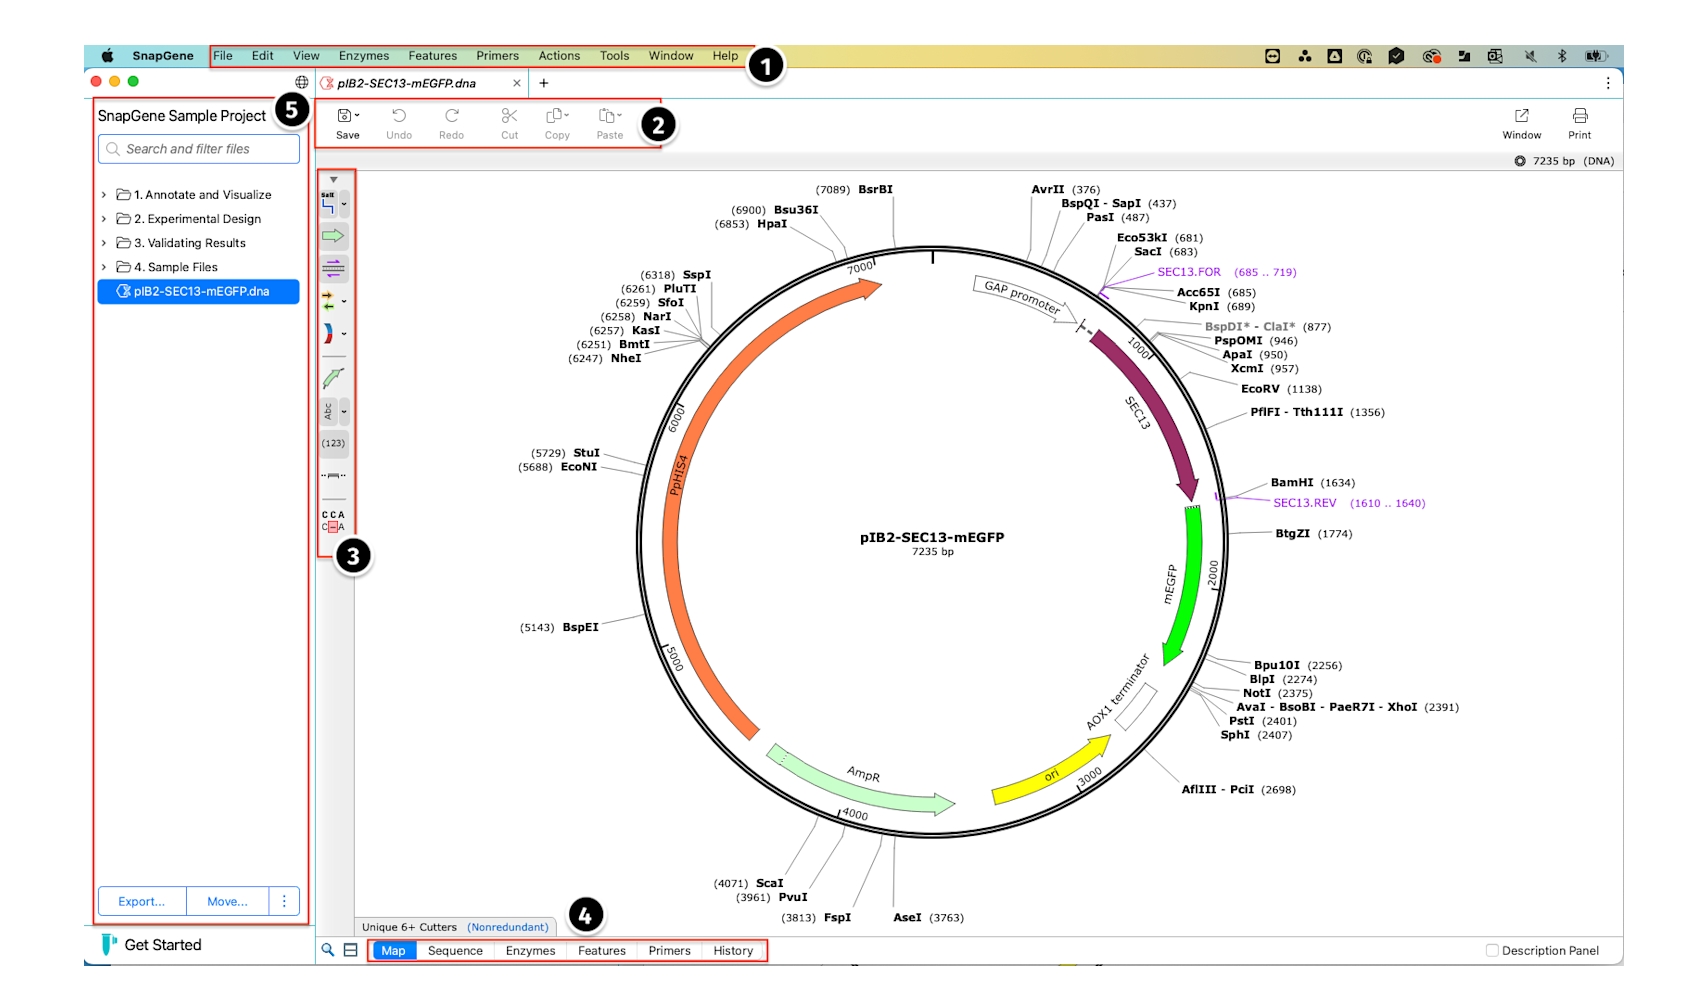1681x990 pixels.
Task: Click the Redo arrow icon
Action: coord(452,116)
